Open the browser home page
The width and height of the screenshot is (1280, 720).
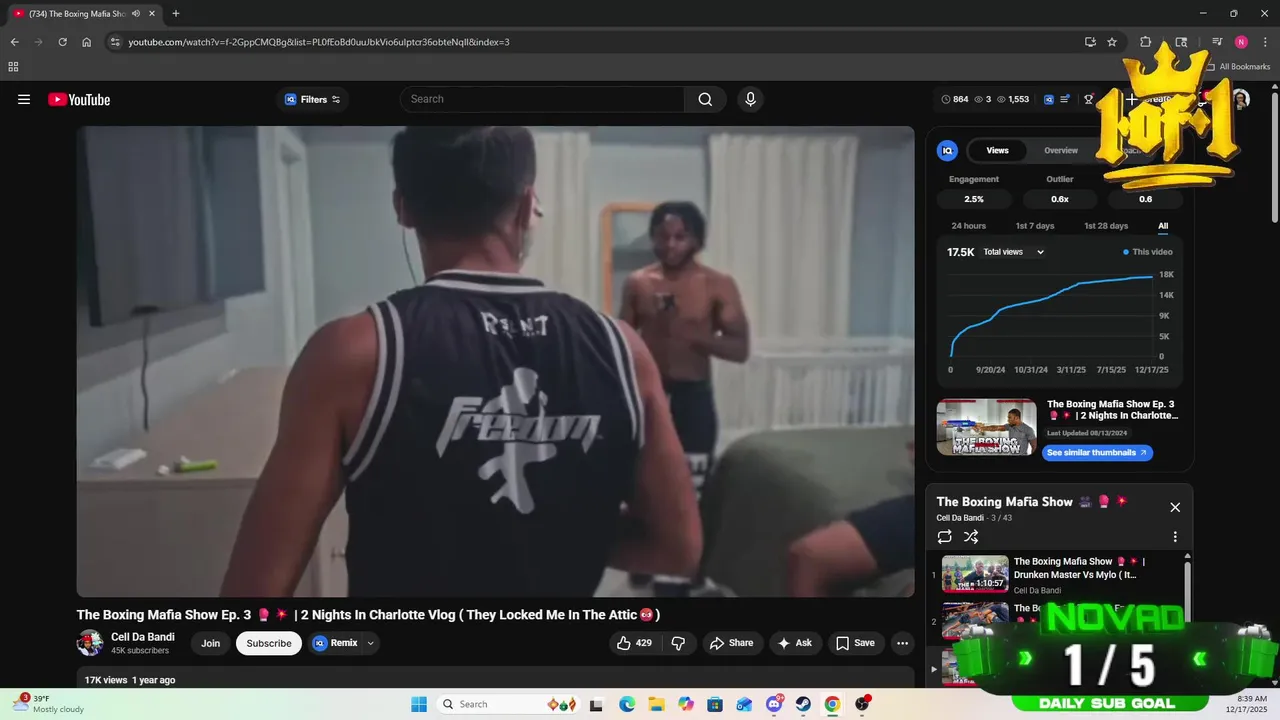coord(87,42)
